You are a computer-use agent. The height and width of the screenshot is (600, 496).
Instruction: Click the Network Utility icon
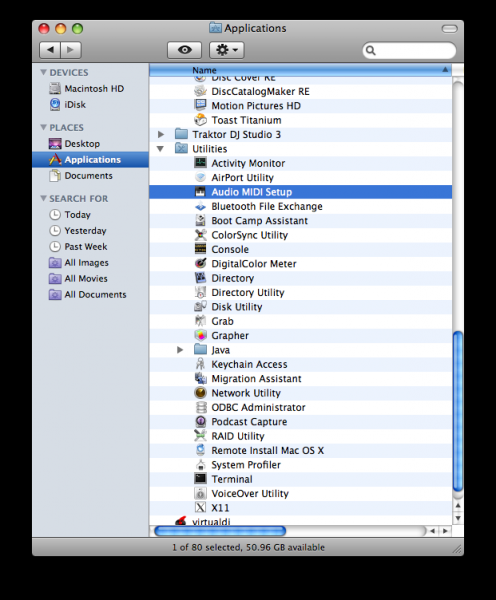click(200, 393)
